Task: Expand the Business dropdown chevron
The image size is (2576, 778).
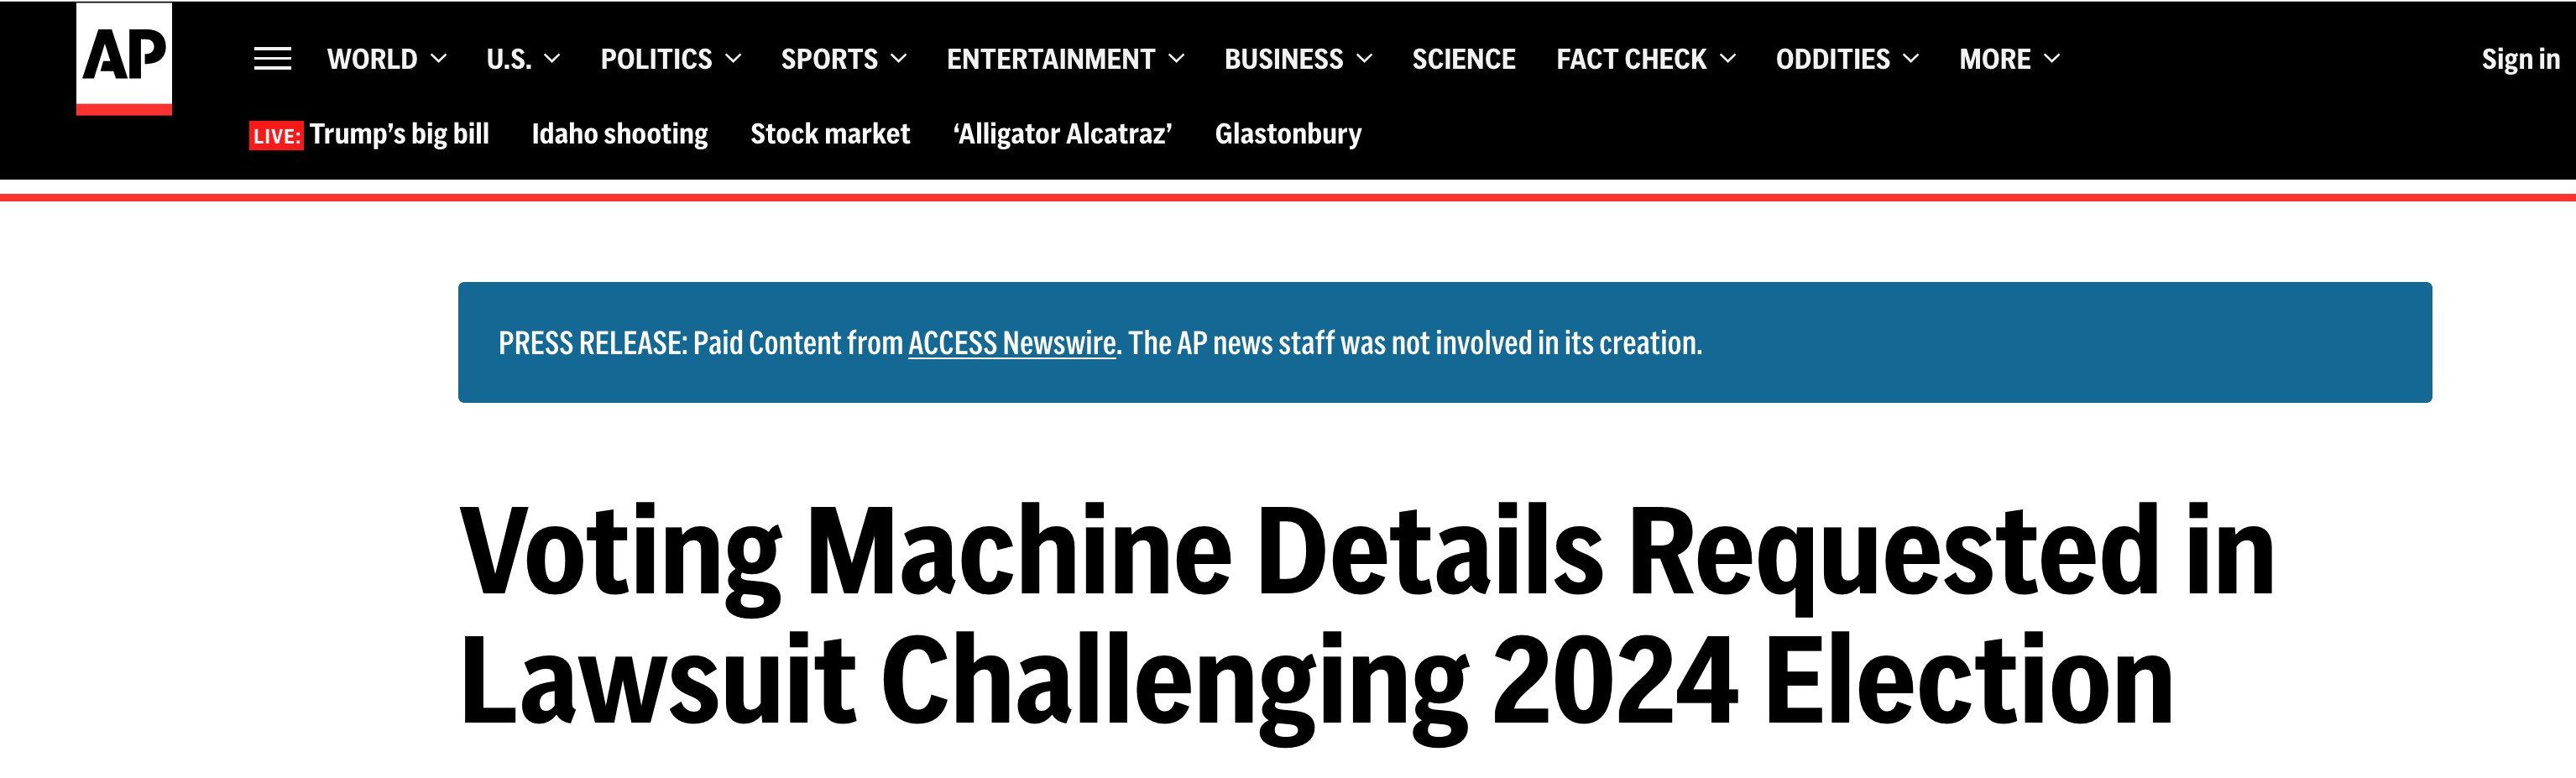Action: 1364,59
